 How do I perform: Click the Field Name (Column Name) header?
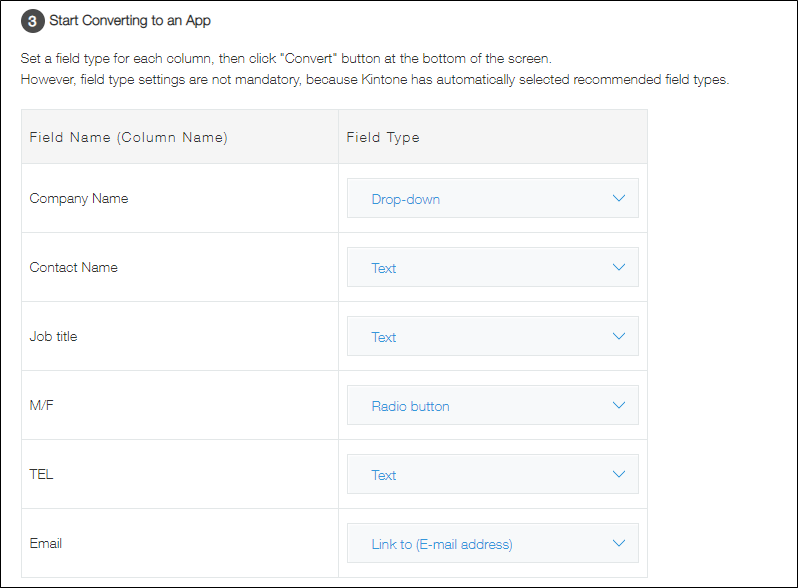click(x=129, y=137)
